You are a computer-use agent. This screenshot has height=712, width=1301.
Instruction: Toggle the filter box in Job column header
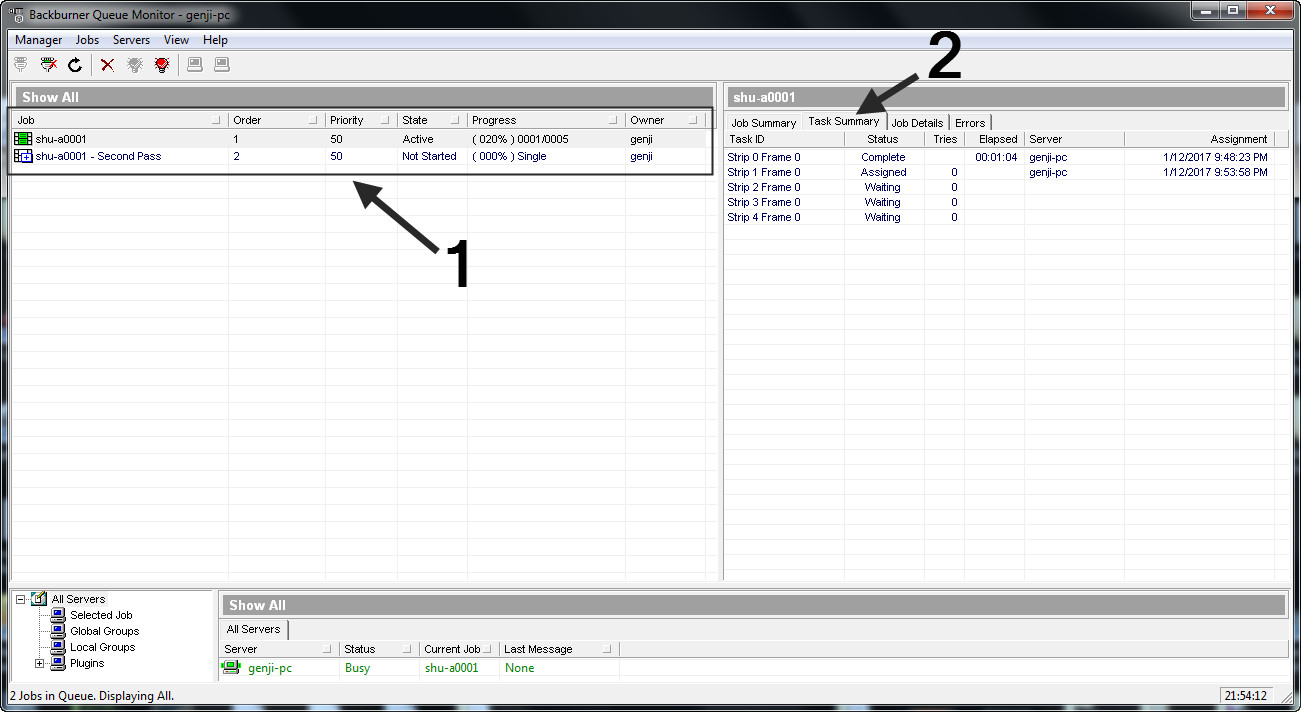(216, 121)
